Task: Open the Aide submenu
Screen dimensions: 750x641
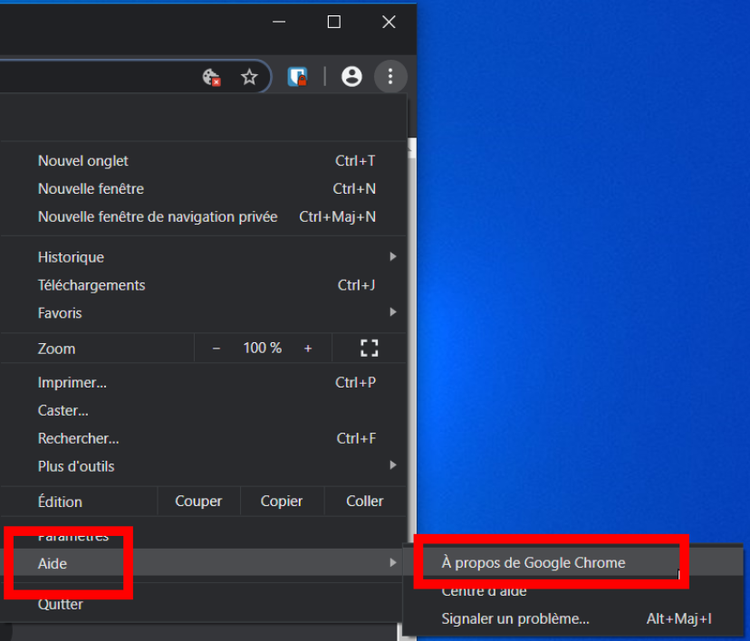Action: [x=53, y=564]
